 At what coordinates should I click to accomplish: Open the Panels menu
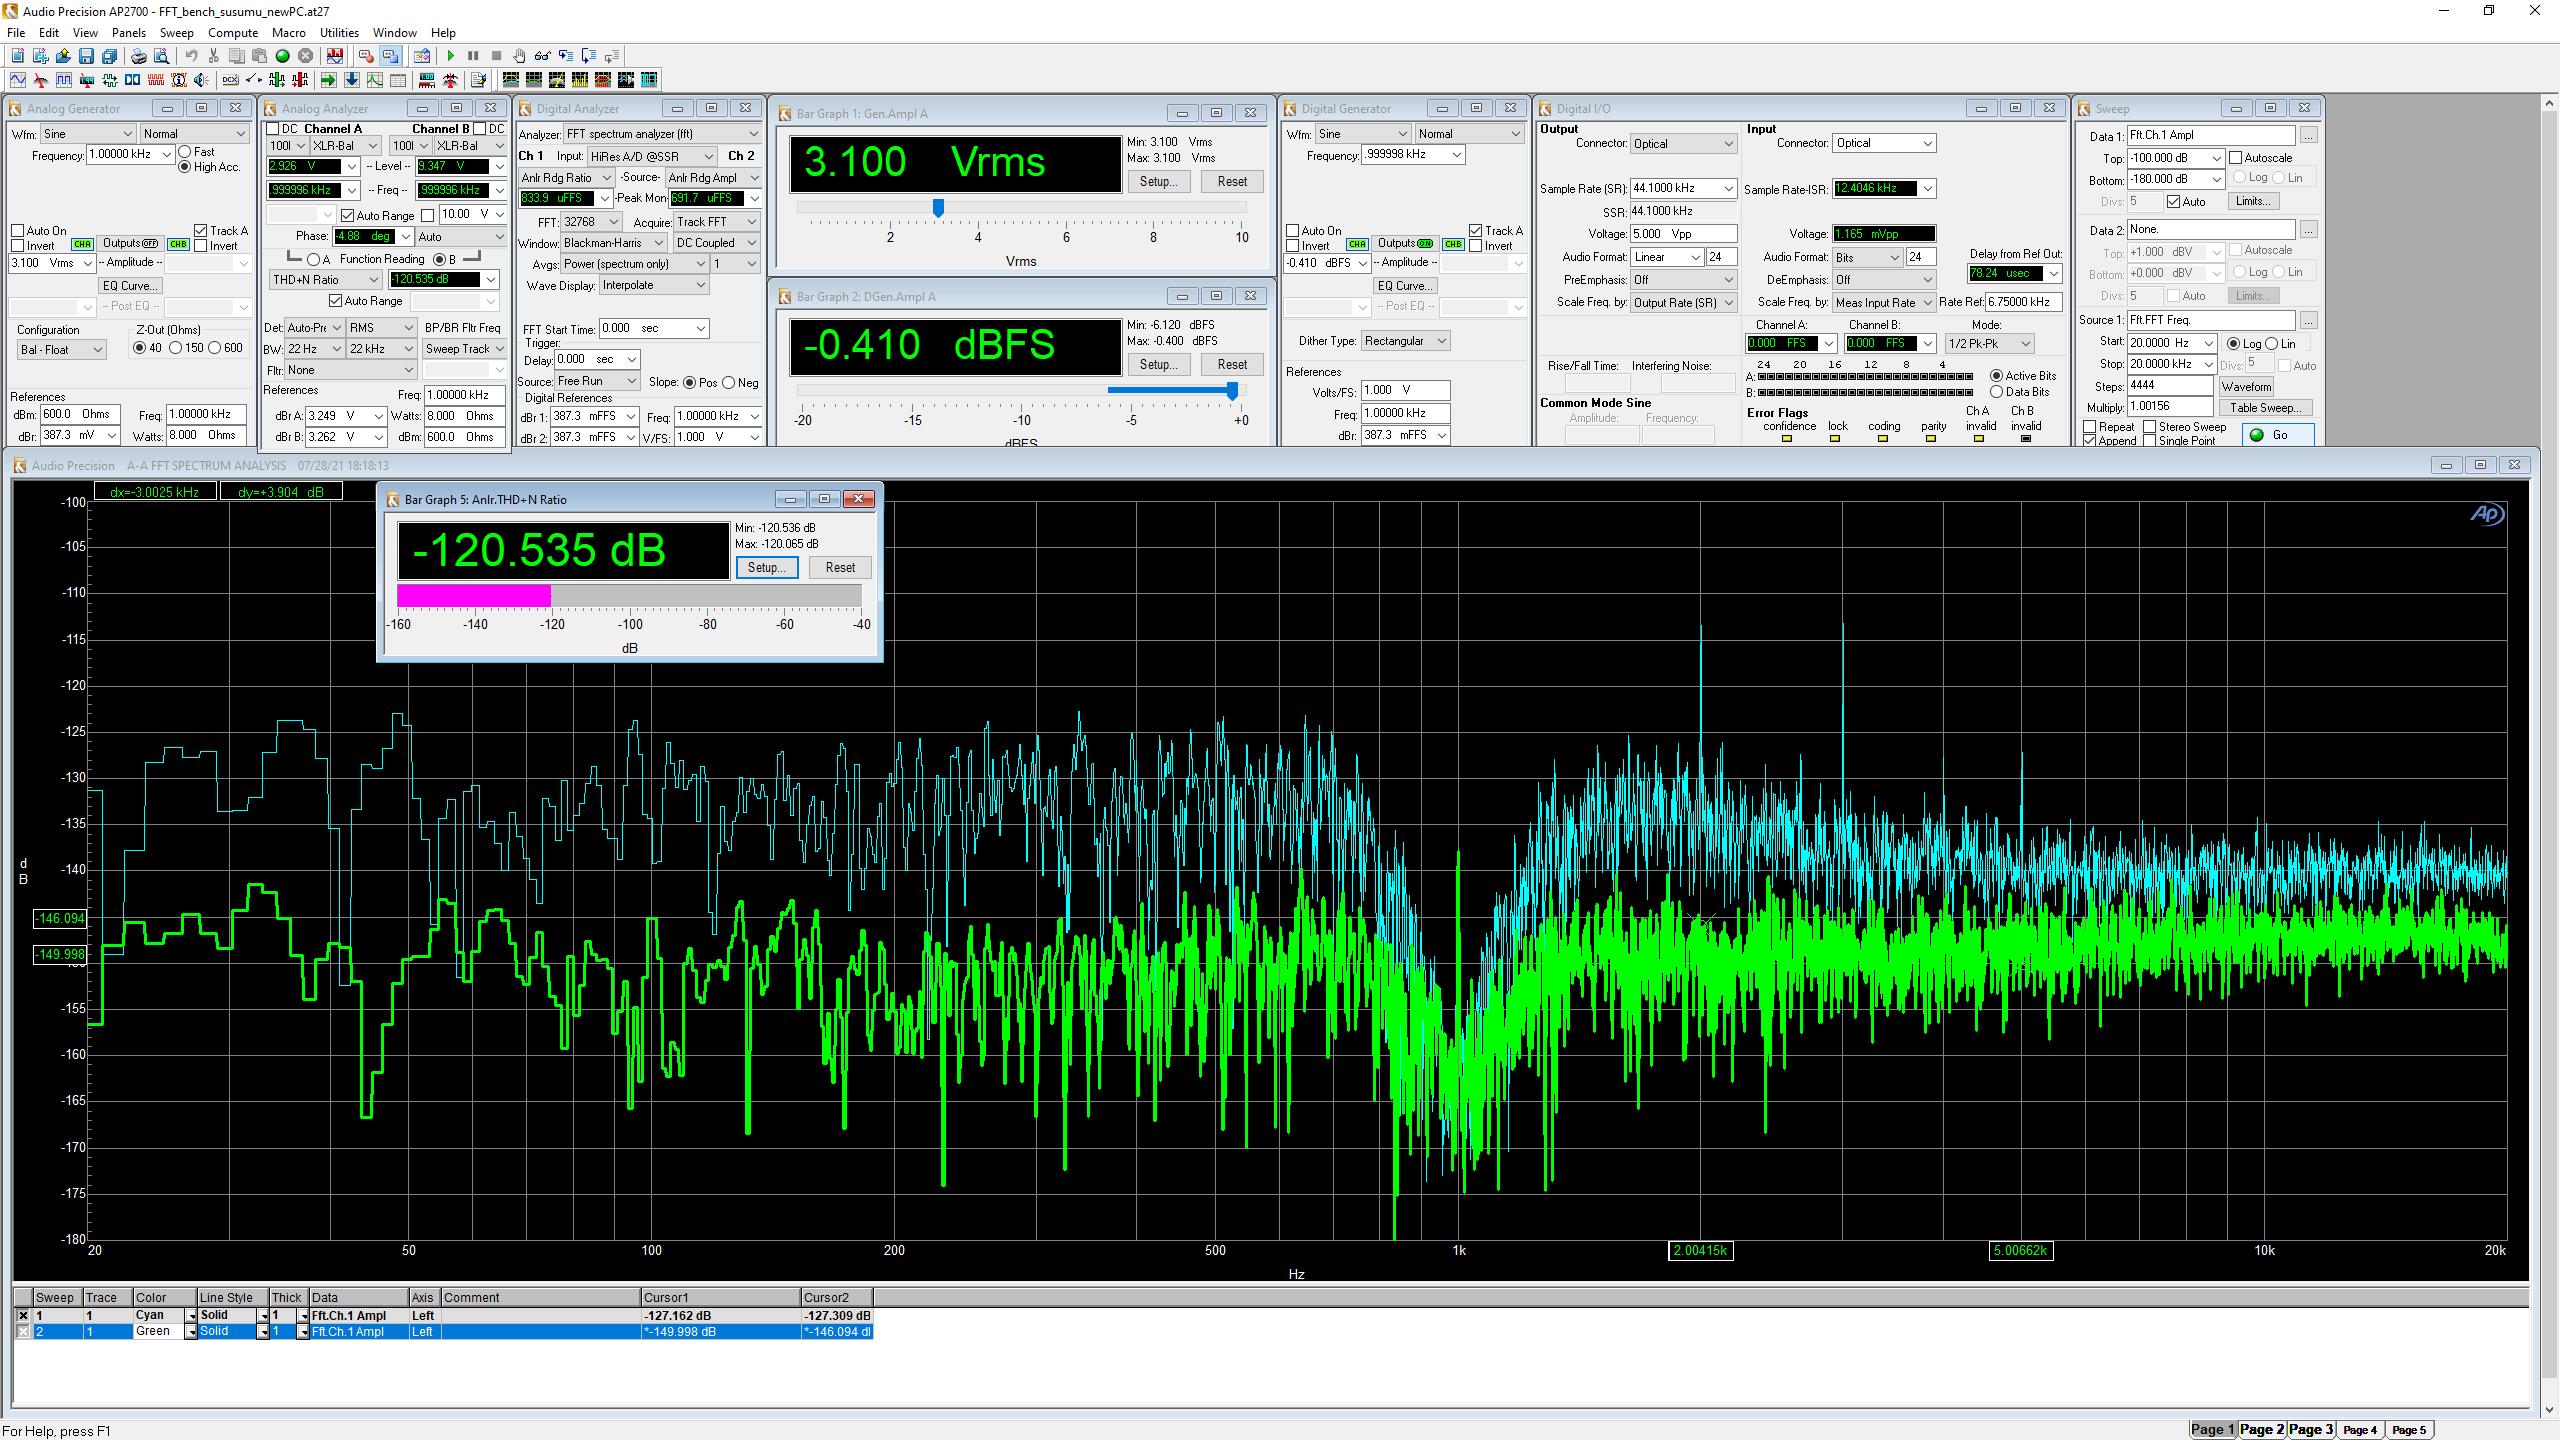(x=129, y=33)
